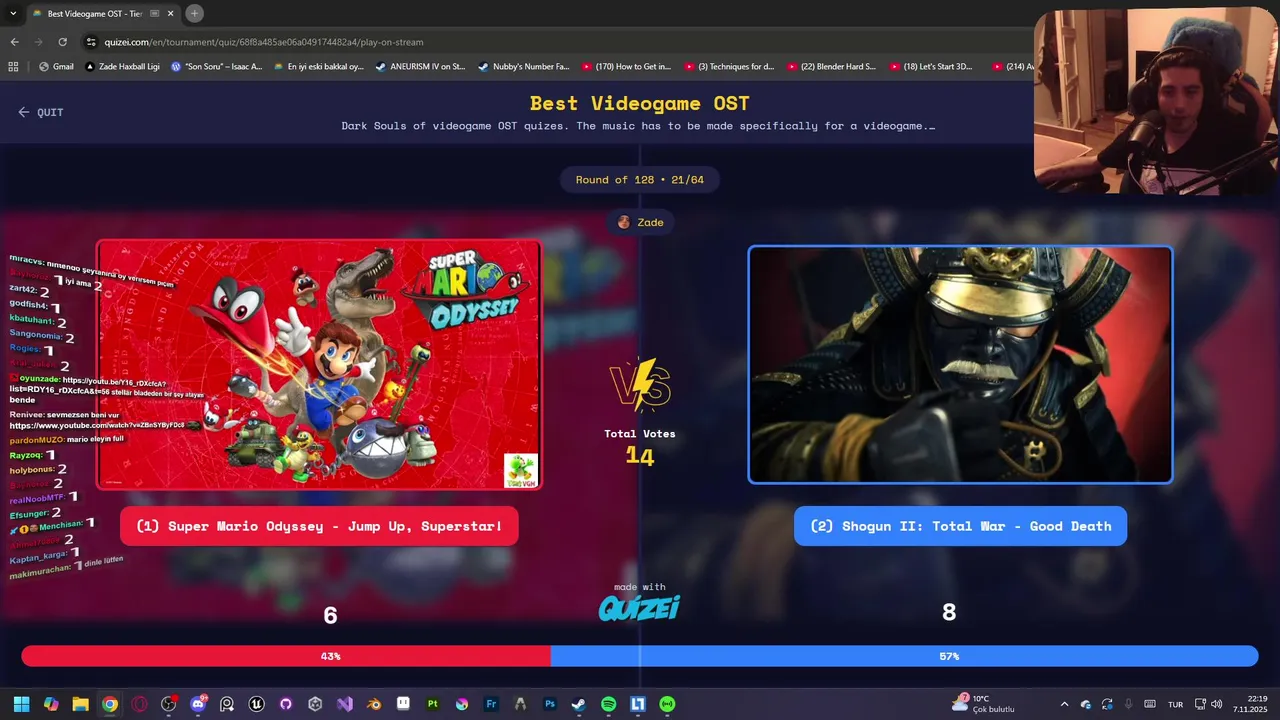The image size is (1280, 720).
Task: Open Substance Painter from the taskbar
Action: [x=432, y=704]
